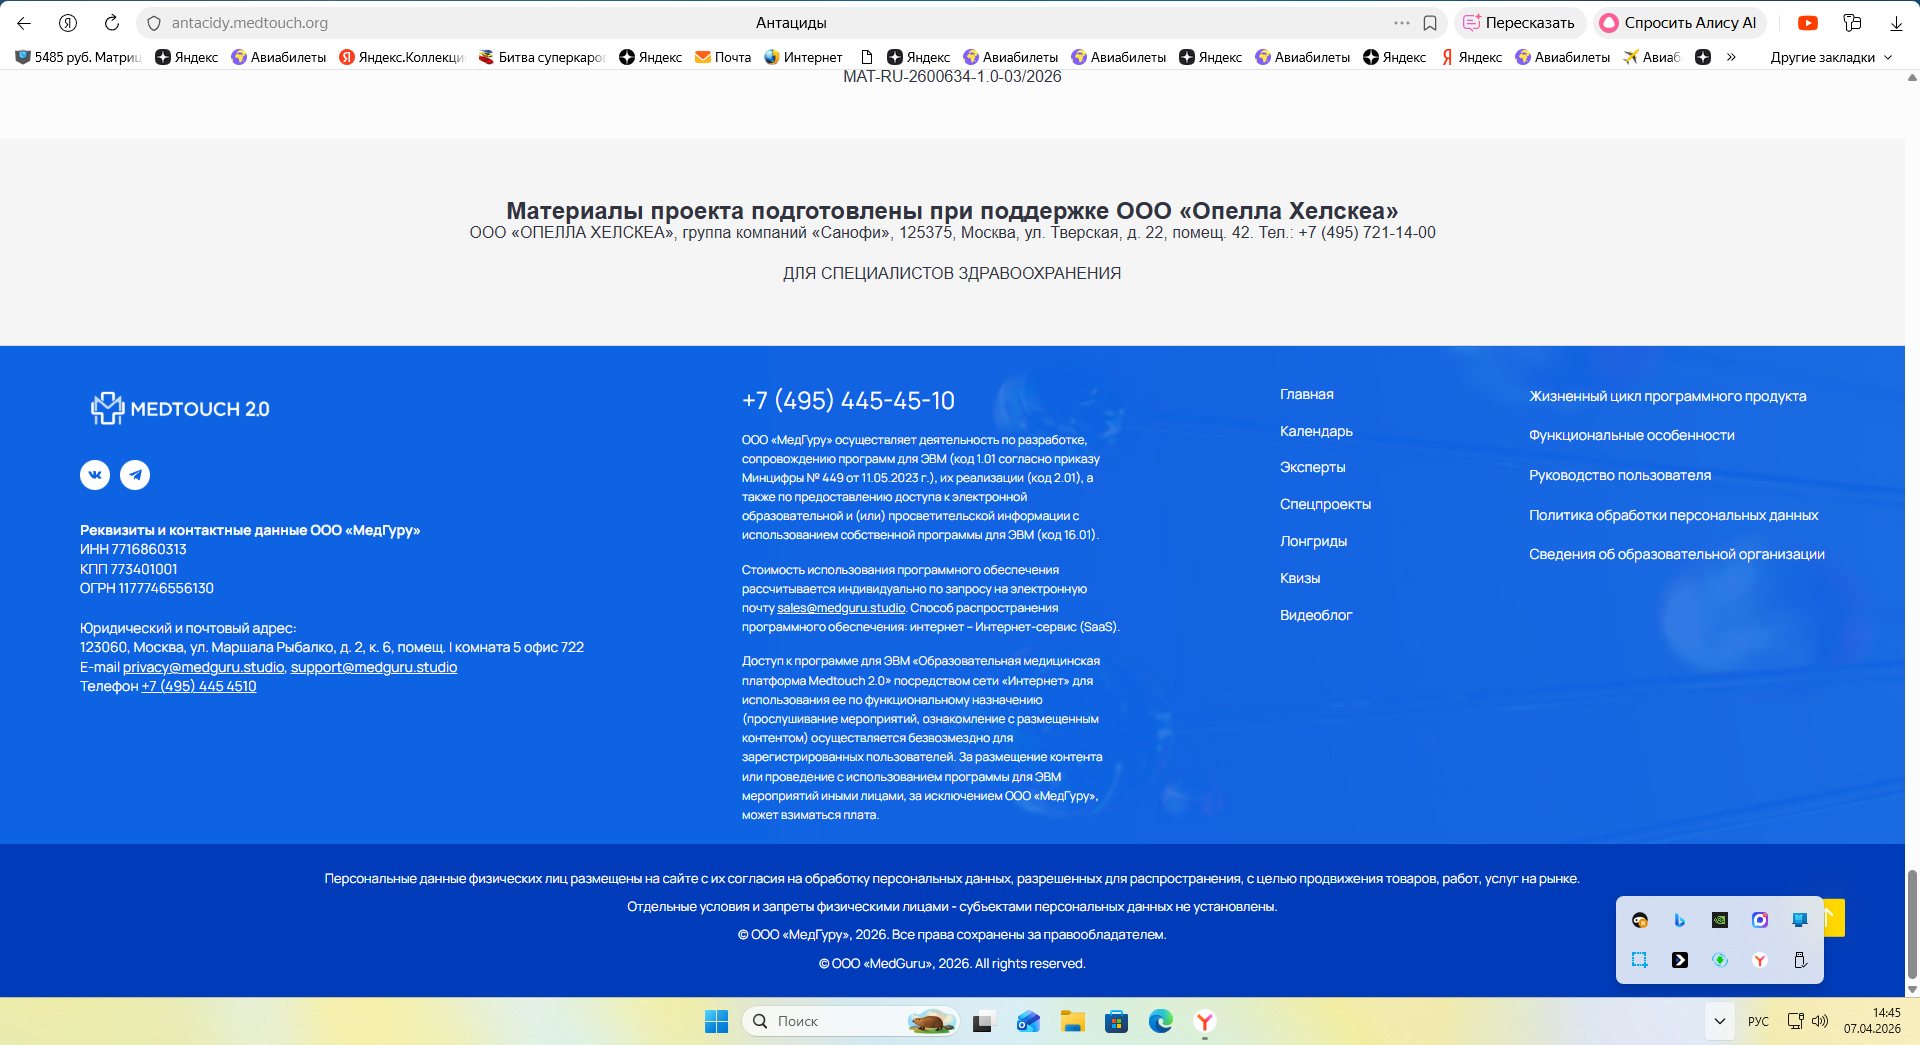1920x1045 pixels.
Task: Show browser downloads
Action: click(x=1896, y=23)
